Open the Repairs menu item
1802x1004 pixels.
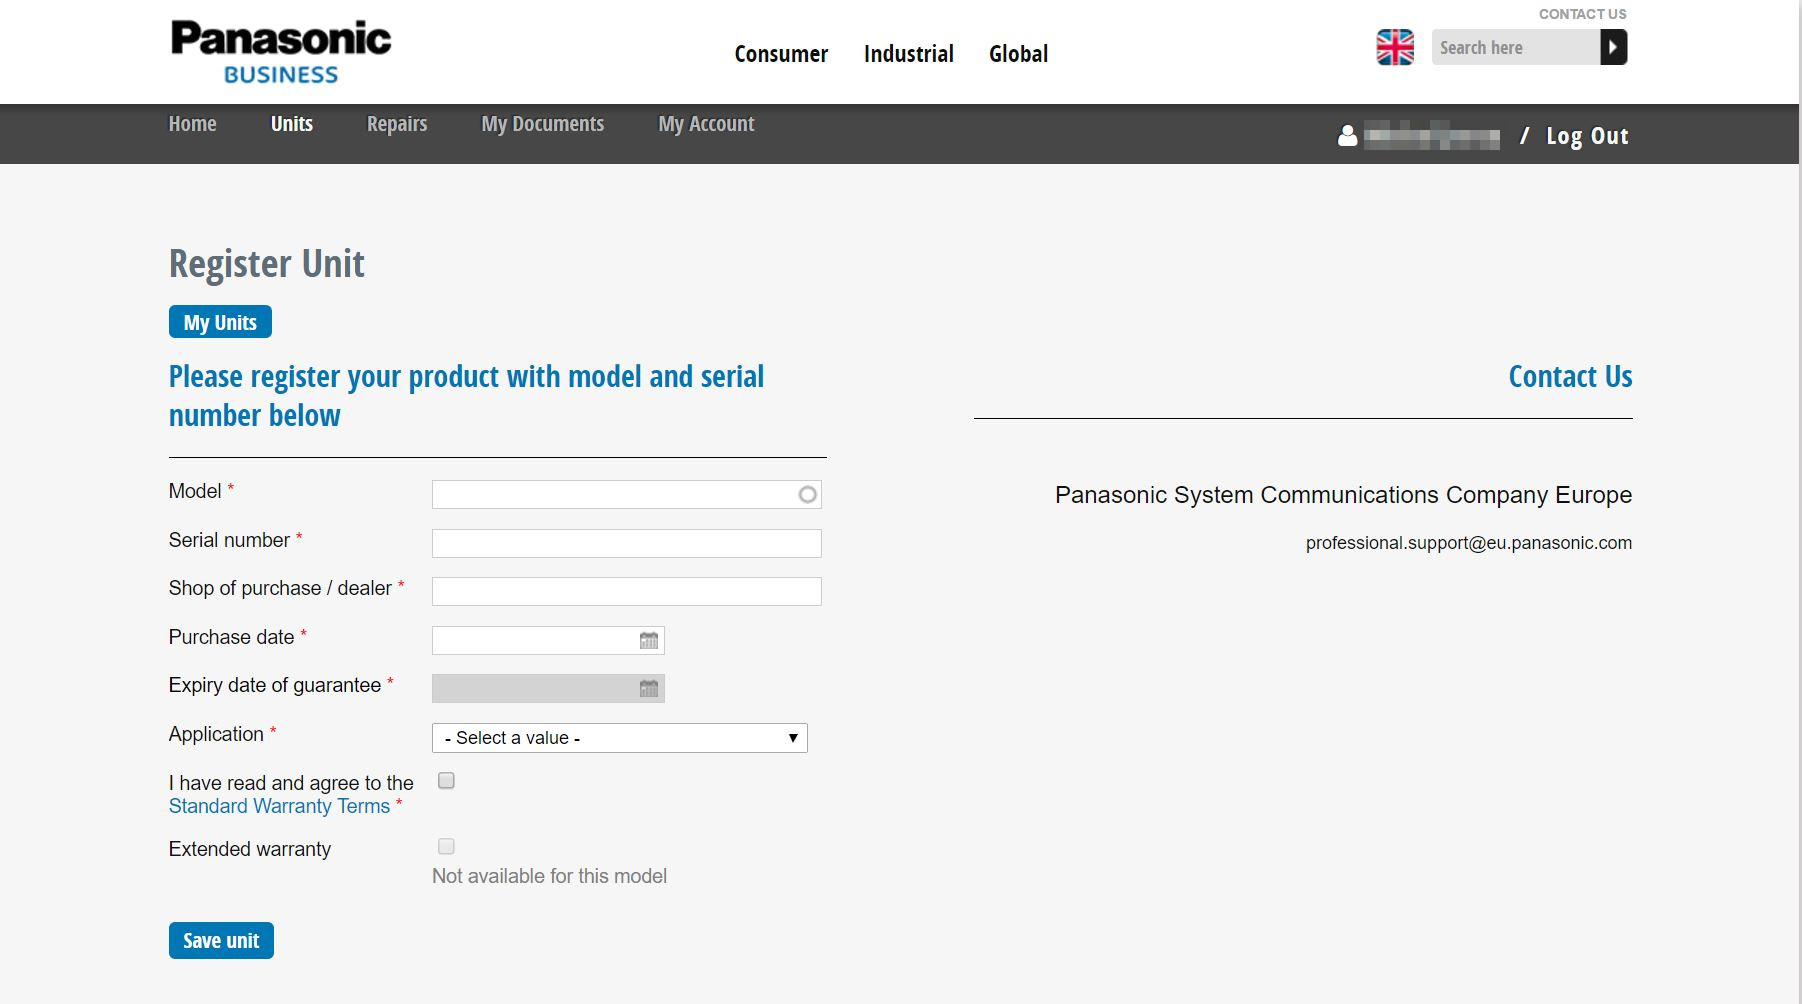tap(397, 124)
